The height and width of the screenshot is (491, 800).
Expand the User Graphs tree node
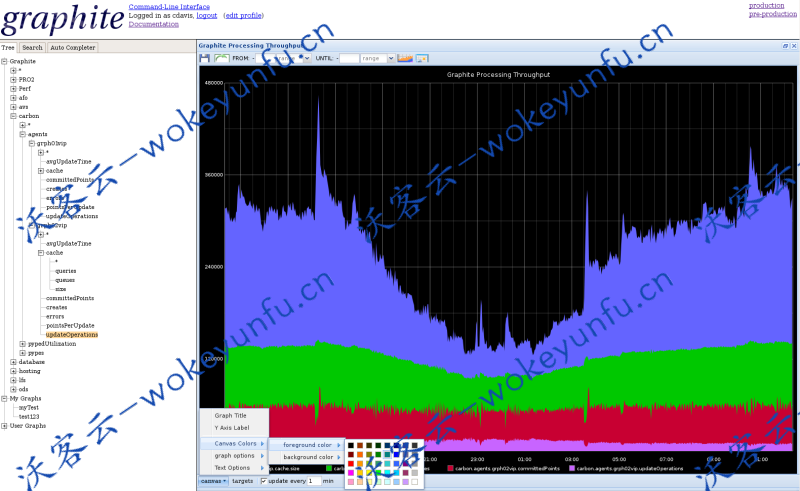point(4,426)
